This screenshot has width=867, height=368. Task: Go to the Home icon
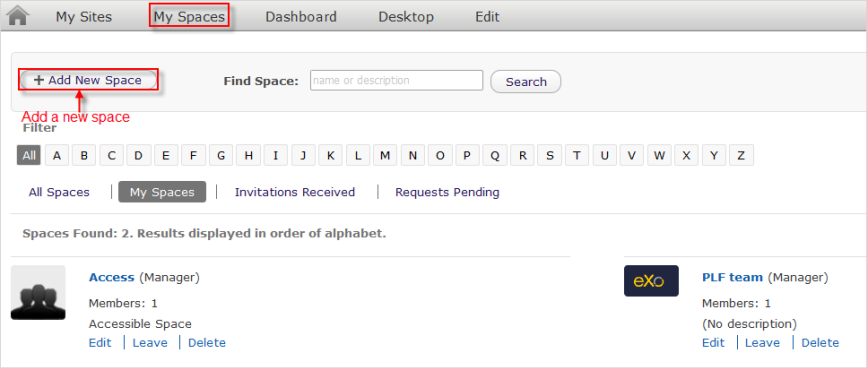(x=18, y=15)
